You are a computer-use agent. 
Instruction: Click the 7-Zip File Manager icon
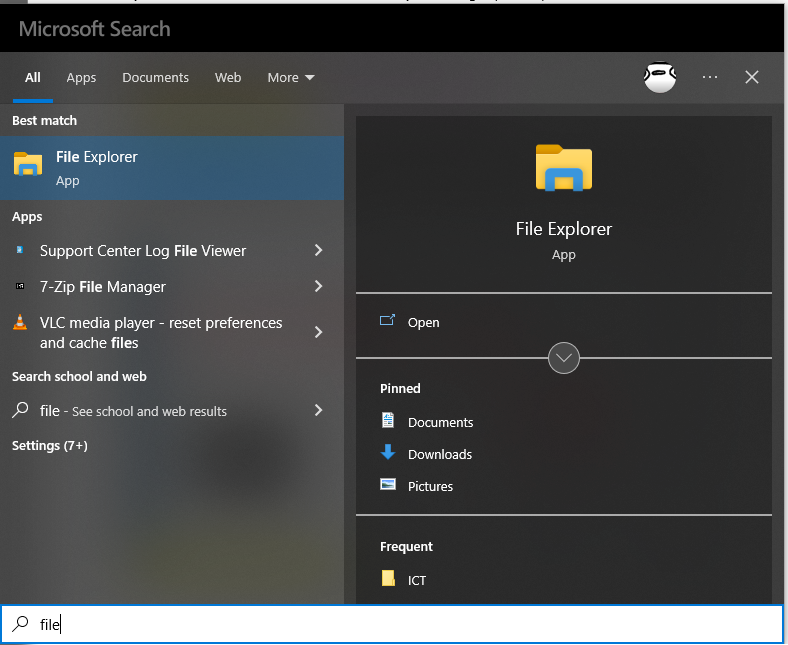(x=20, y=286)
